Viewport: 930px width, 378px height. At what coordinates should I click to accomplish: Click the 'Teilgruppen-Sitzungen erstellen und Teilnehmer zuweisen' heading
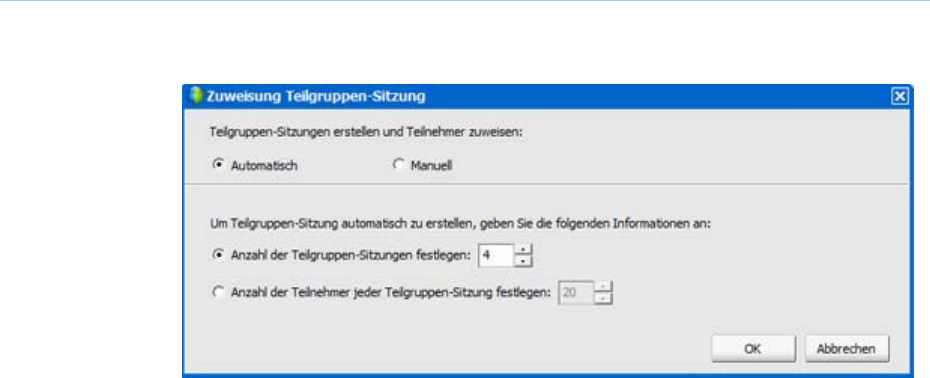coord(367,133)
